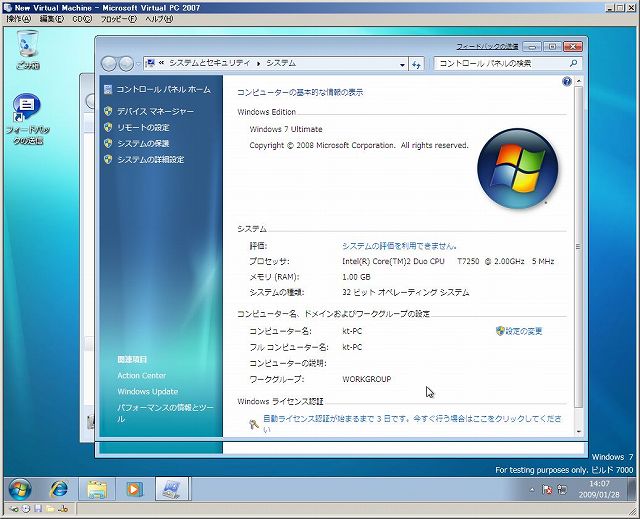Click the Action Center flag tray icon
This screenshot has height=519, width=640.
[547, 489]
